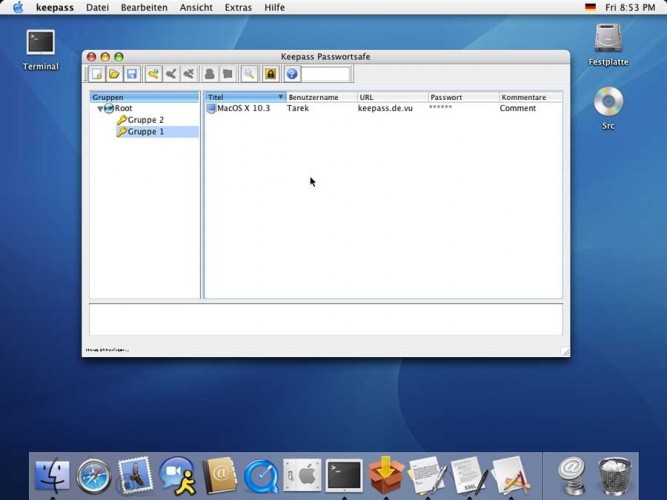Open Finder from the dock
667x500 pixels.
click(52, 475)
